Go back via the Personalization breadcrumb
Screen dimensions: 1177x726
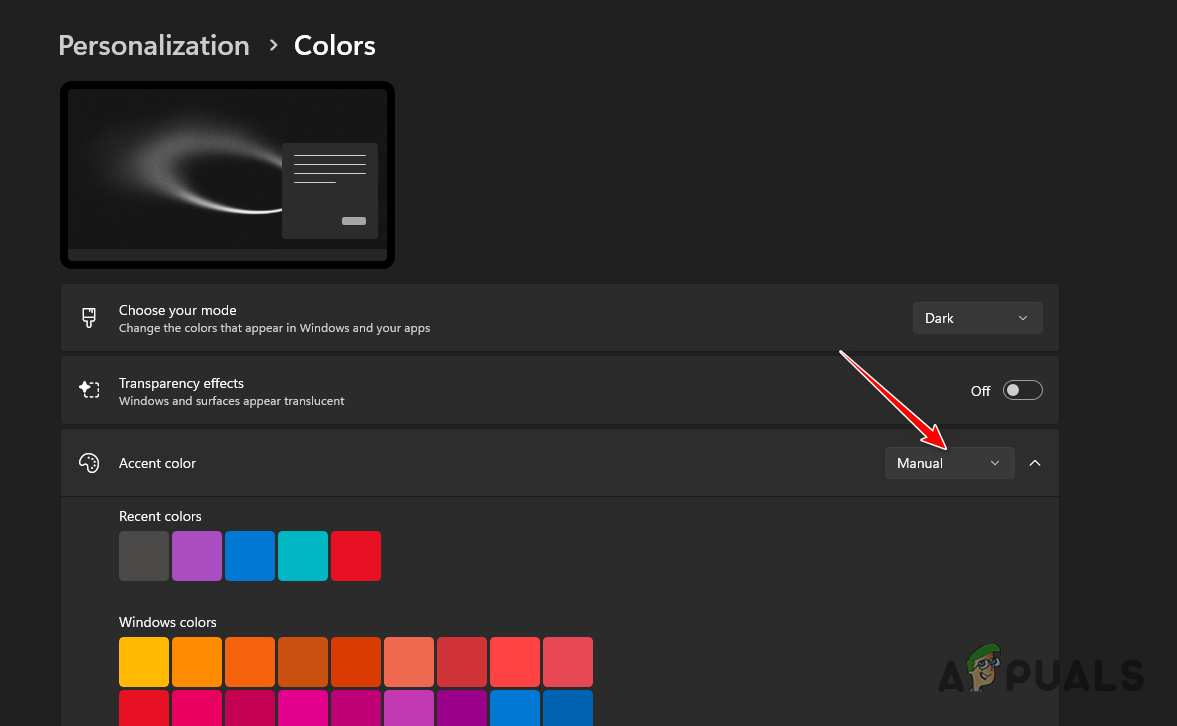pyautogui.click(x=153, y=45)
